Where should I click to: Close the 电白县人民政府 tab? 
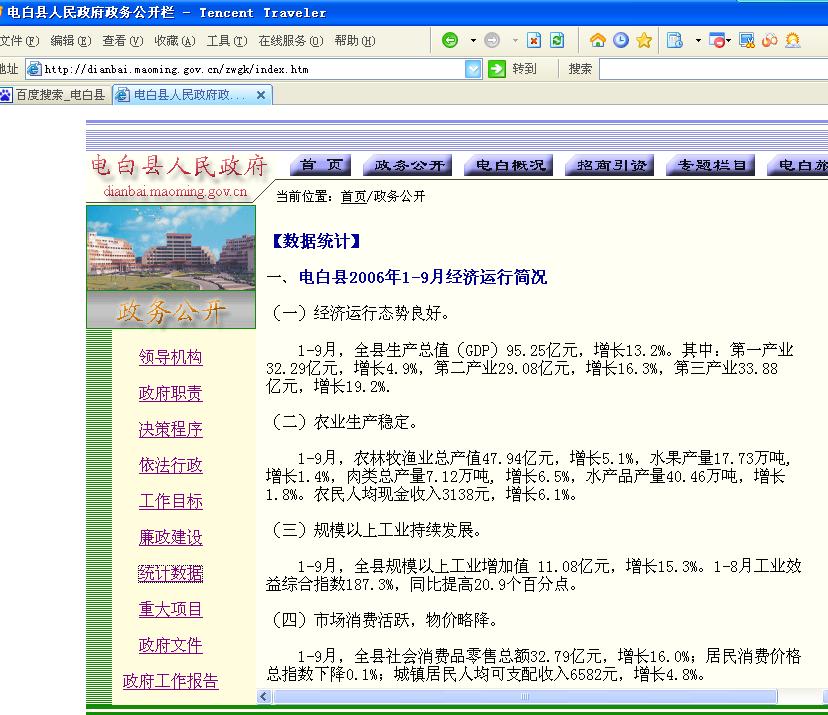pyautogui.click(x=261, y=95)
